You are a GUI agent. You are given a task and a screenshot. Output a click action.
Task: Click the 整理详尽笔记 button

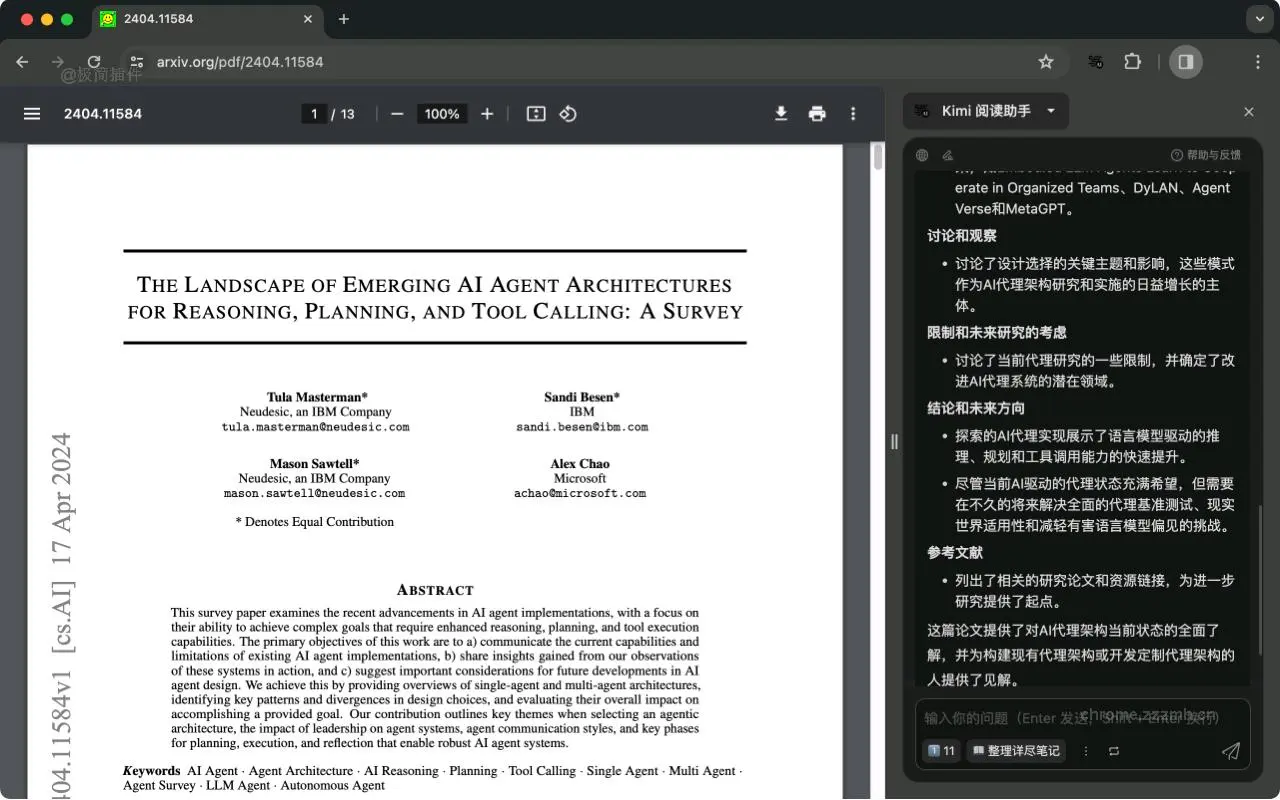click(1016, 751)
